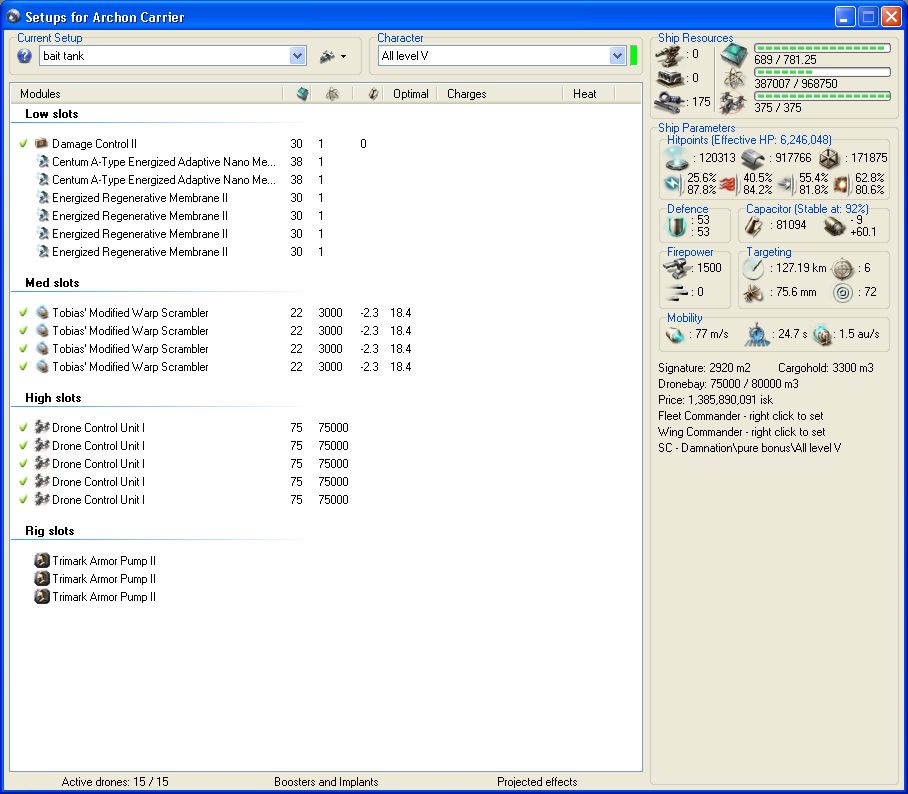Click the first Trimark Armor Pump II icon
The height and width of the screenshot is (794, 908).
coord(42,560)
